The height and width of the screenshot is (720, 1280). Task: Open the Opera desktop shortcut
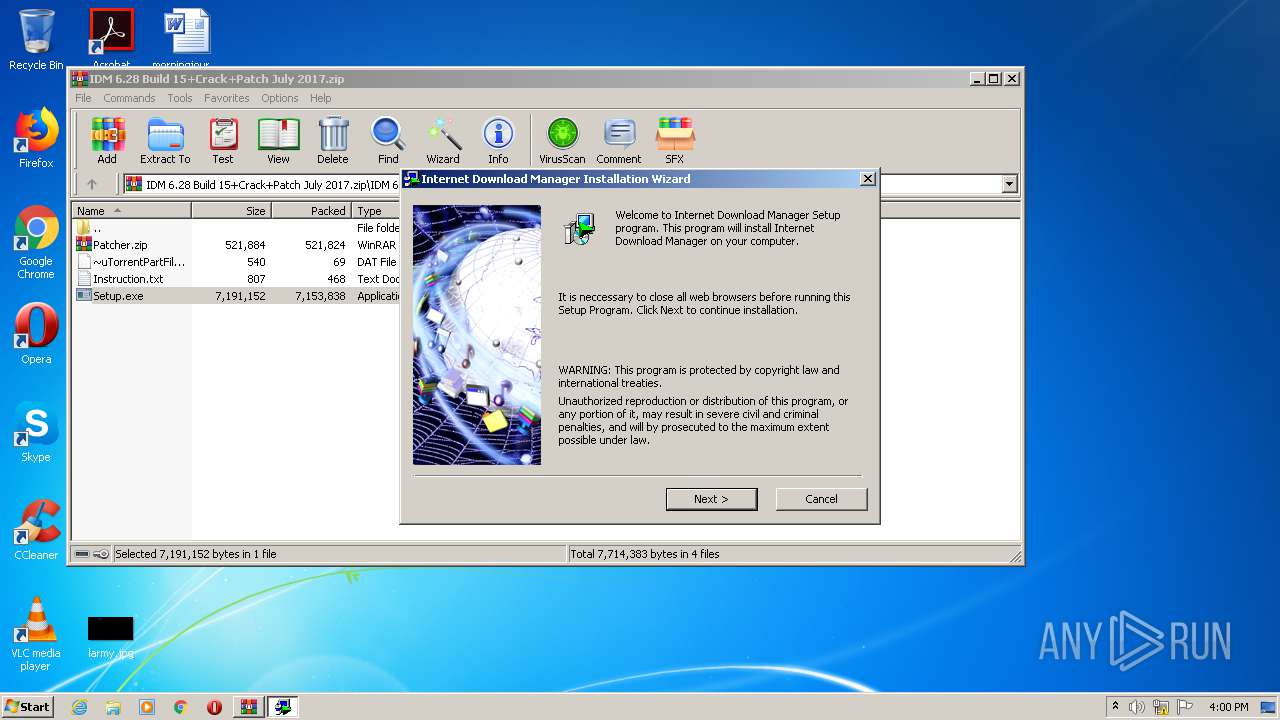(x=36, y=334)
